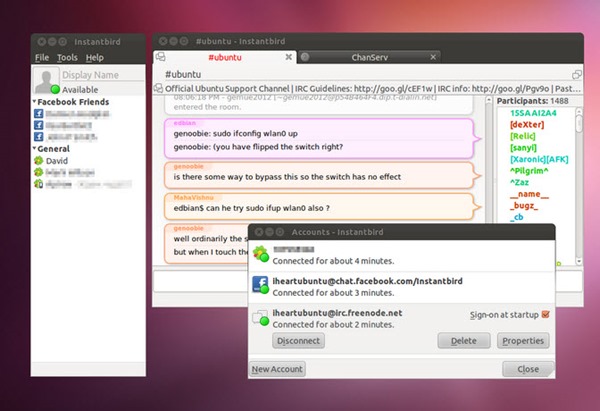Screen dimensions: 600x411
Task: Click the user avatar in buddy list
Action: tap(46, 80)
